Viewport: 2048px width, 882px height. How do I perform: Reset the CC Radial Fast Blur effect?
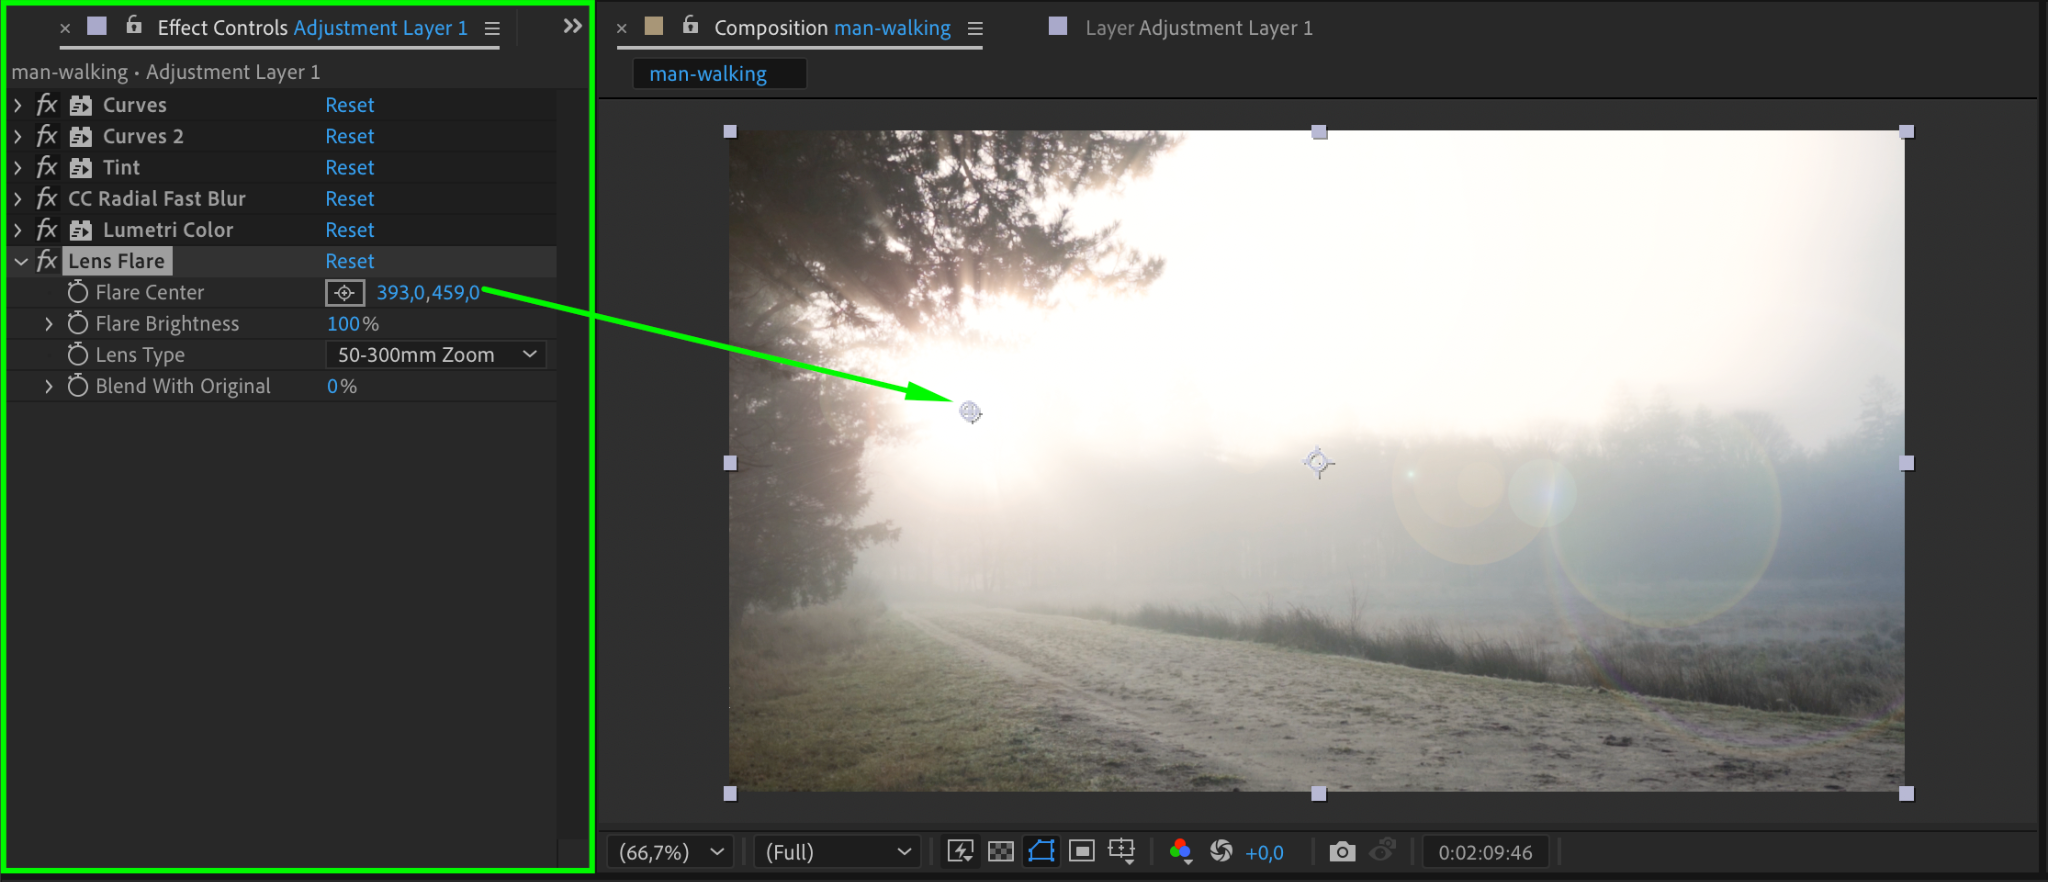pos(350,198)
